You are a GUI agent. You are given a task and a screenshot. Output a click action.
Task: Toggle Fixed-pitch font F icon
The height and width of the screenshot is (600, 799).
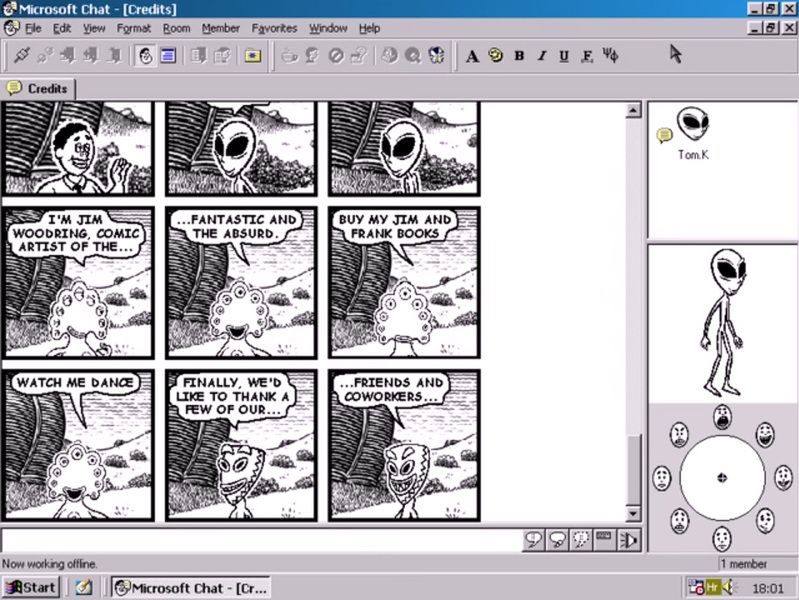(587, 56)
